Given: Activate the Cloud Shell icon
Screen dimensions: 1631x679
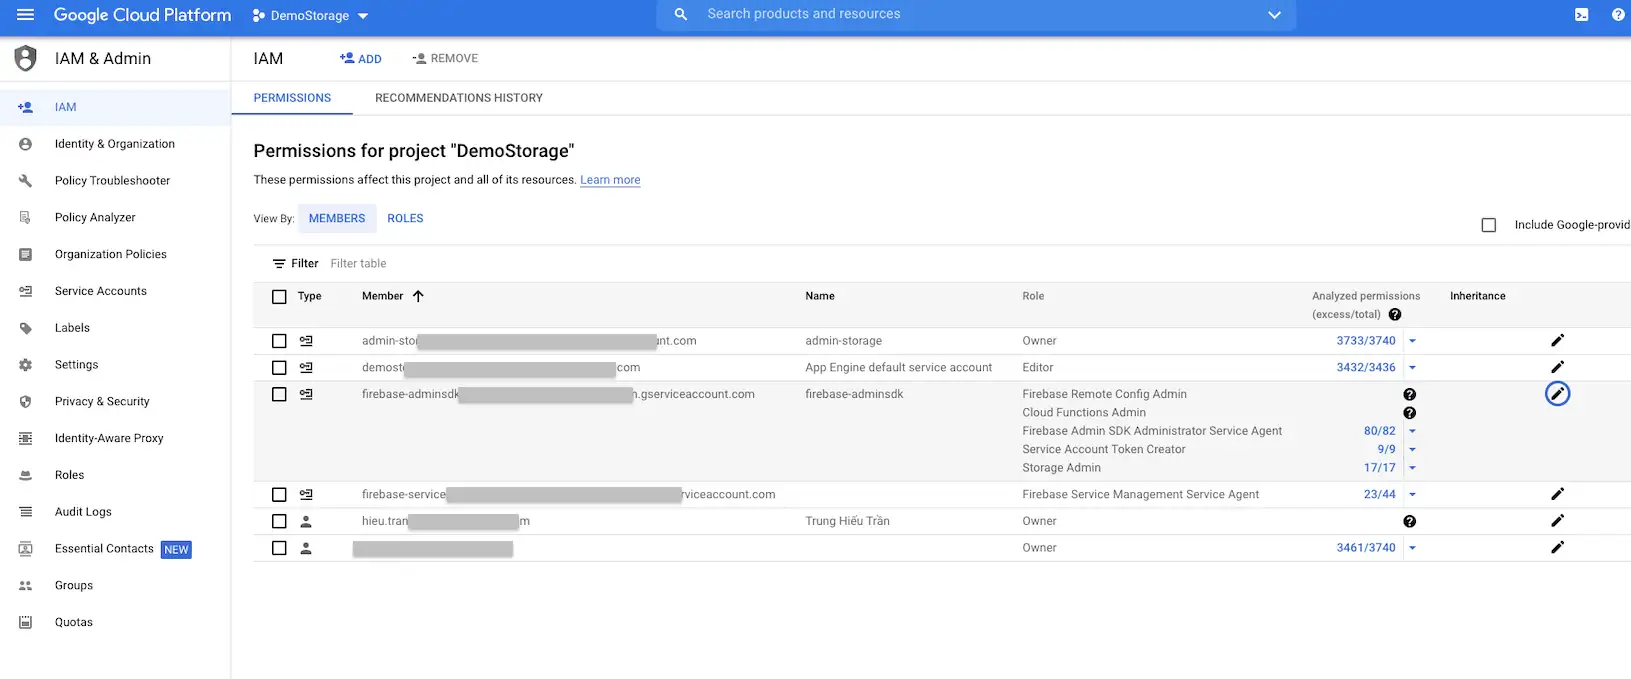Looking at the screenshot, I should point(1581,15).
